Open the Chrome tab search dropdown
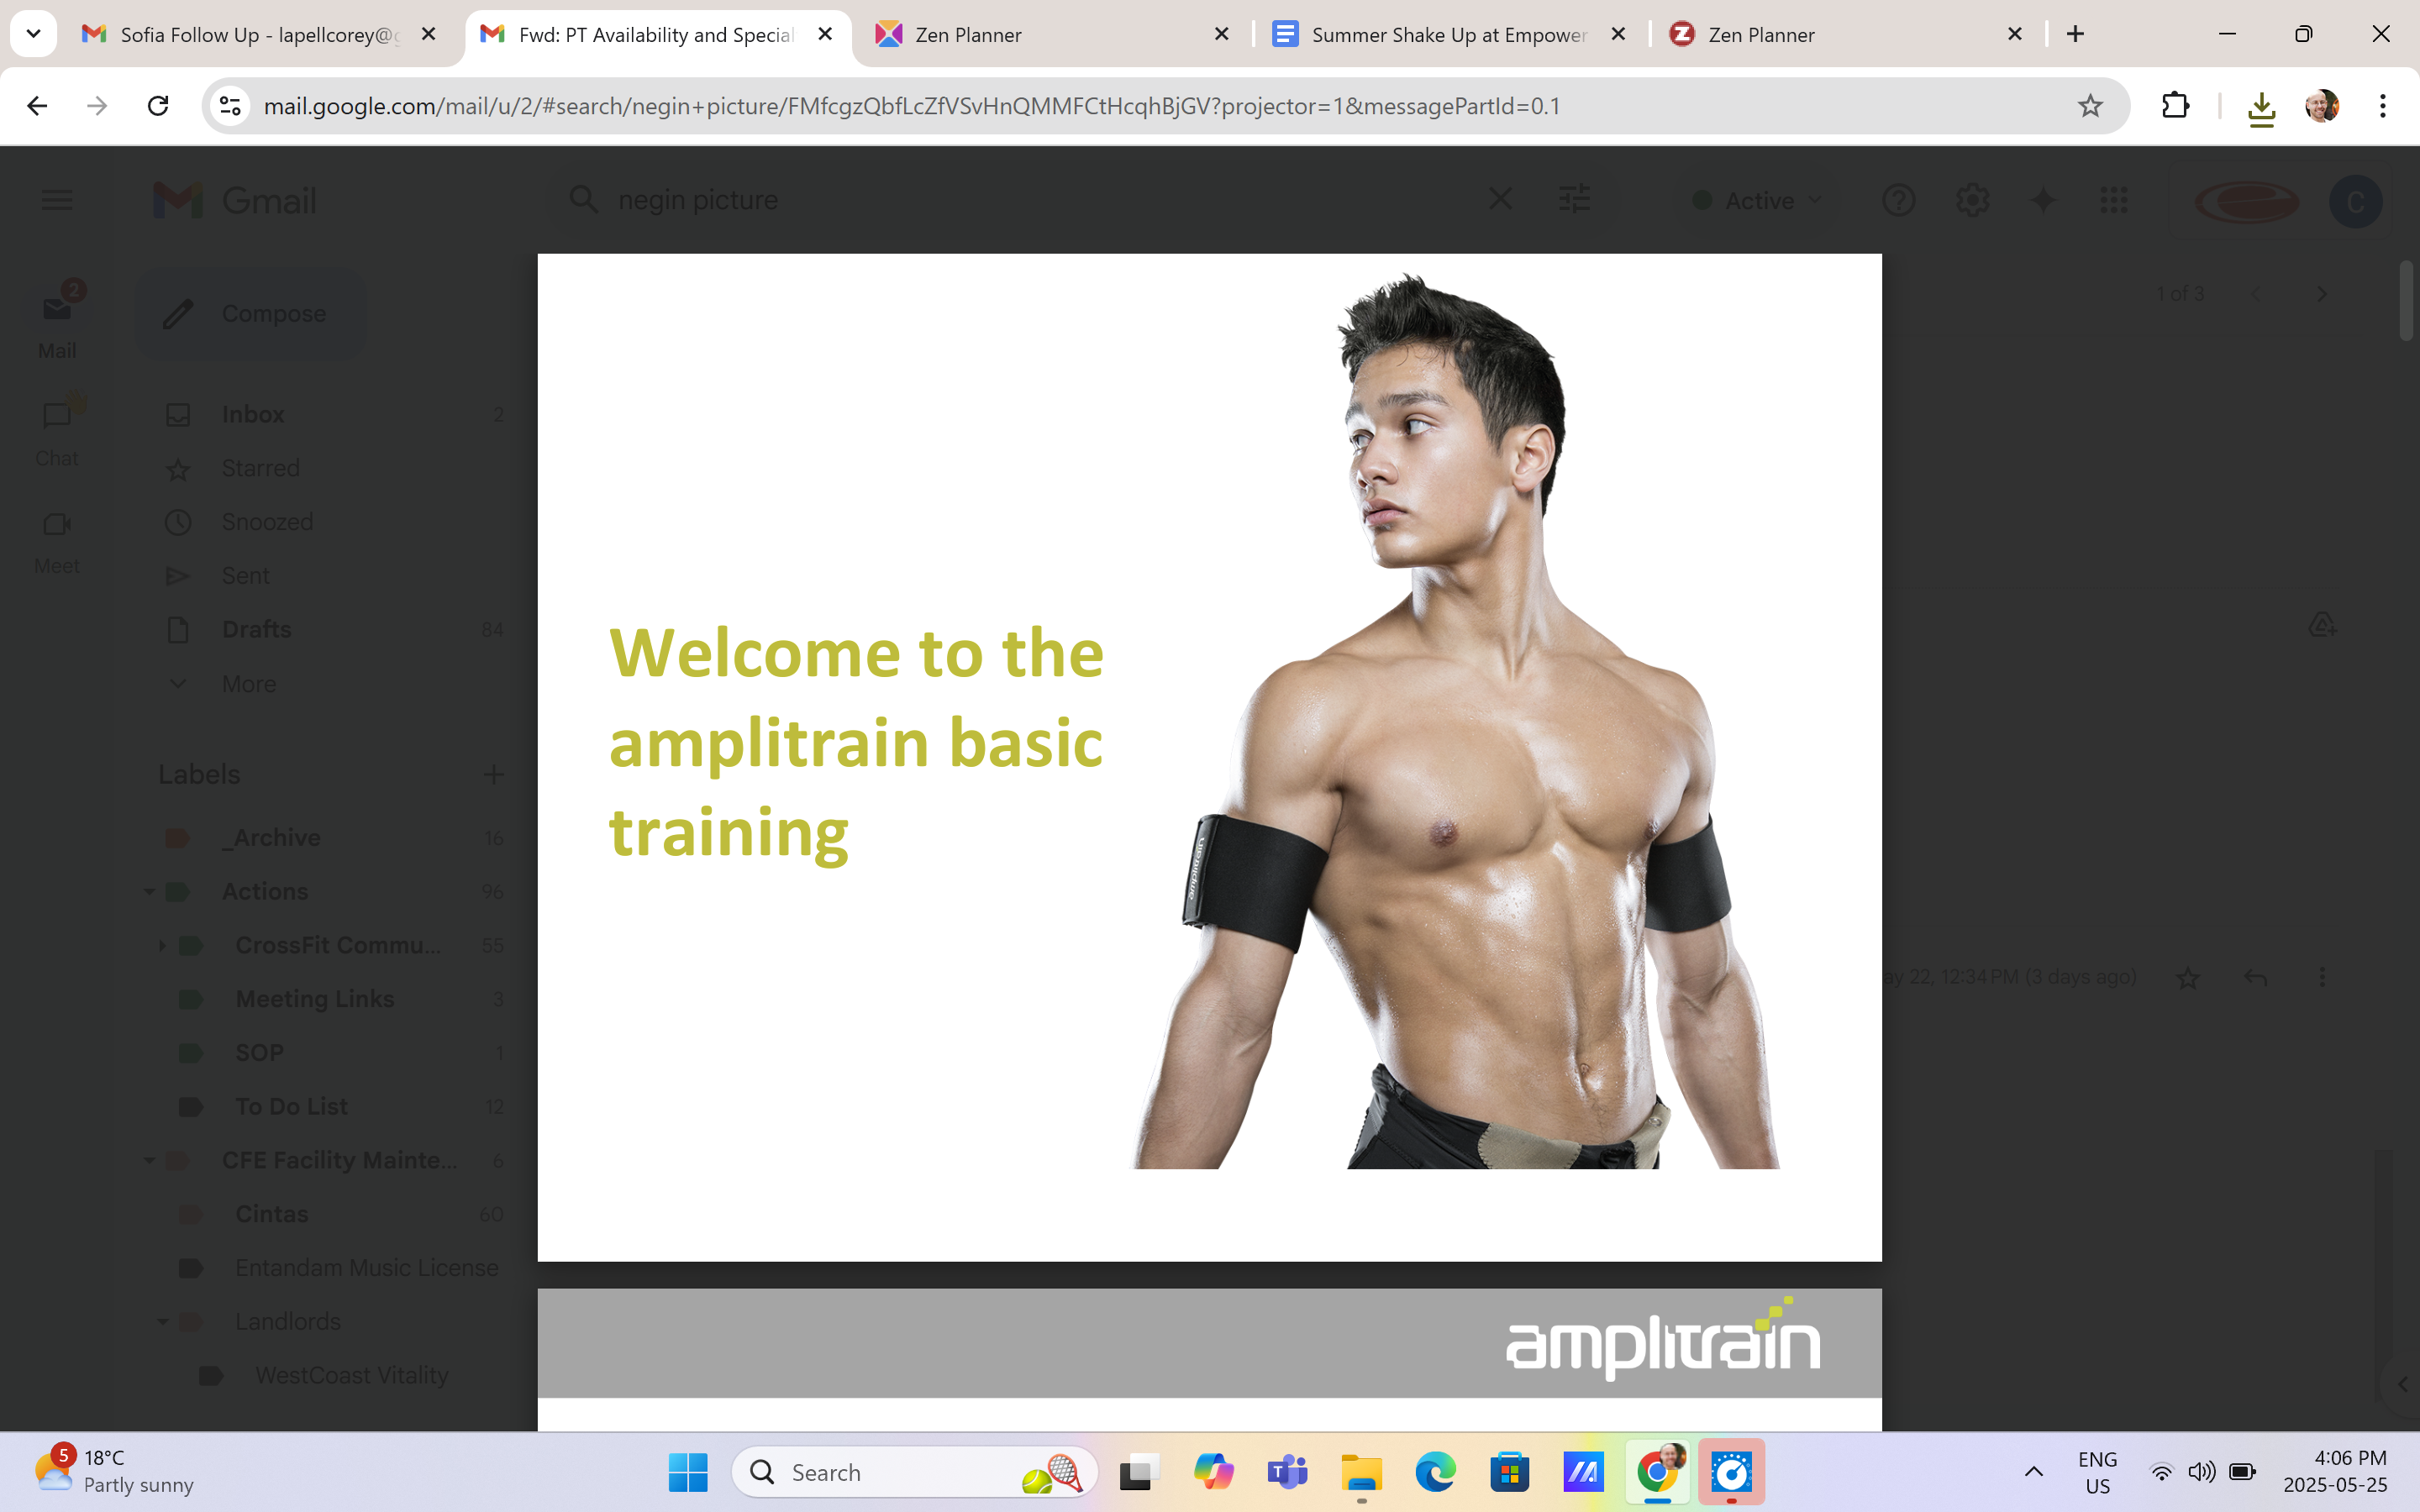Screen dimensions: 2420x1512 [x=33, y=34]
